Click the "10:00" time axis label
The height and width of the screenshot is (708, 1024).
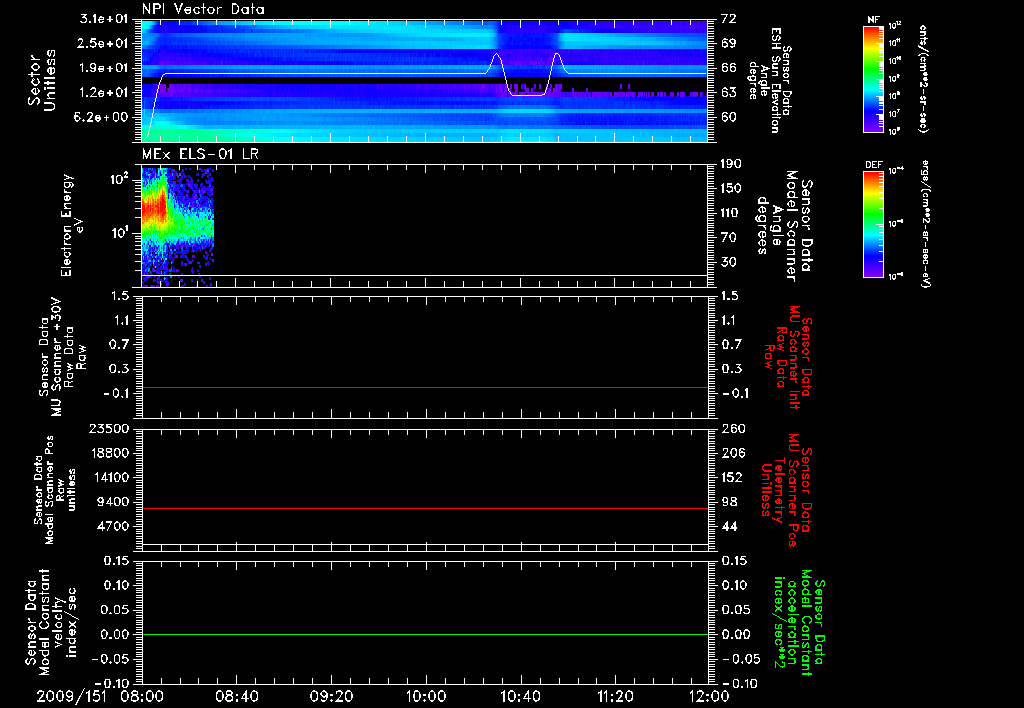425,696
